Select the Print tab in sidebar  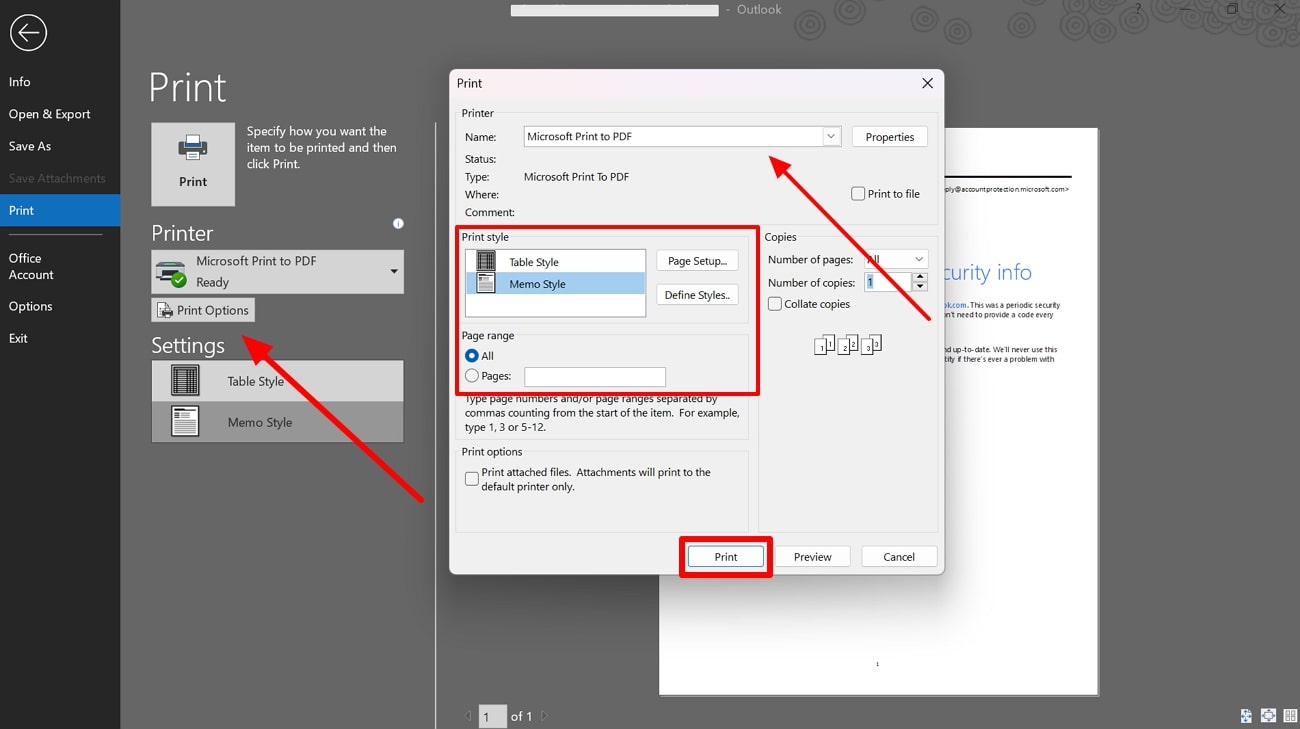pyautogui.click(x=60, y=210)
